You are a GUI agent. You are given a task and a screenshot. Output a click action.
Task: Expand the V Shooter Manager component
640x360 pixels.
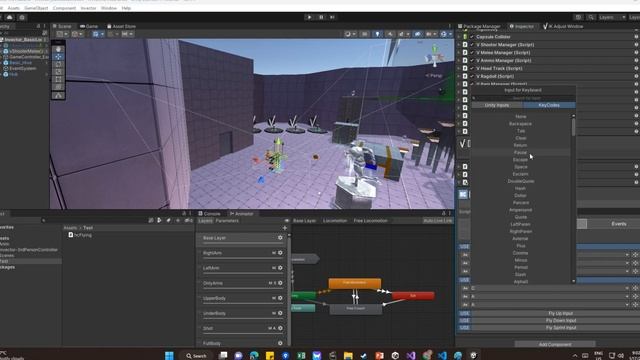(459, 44)
